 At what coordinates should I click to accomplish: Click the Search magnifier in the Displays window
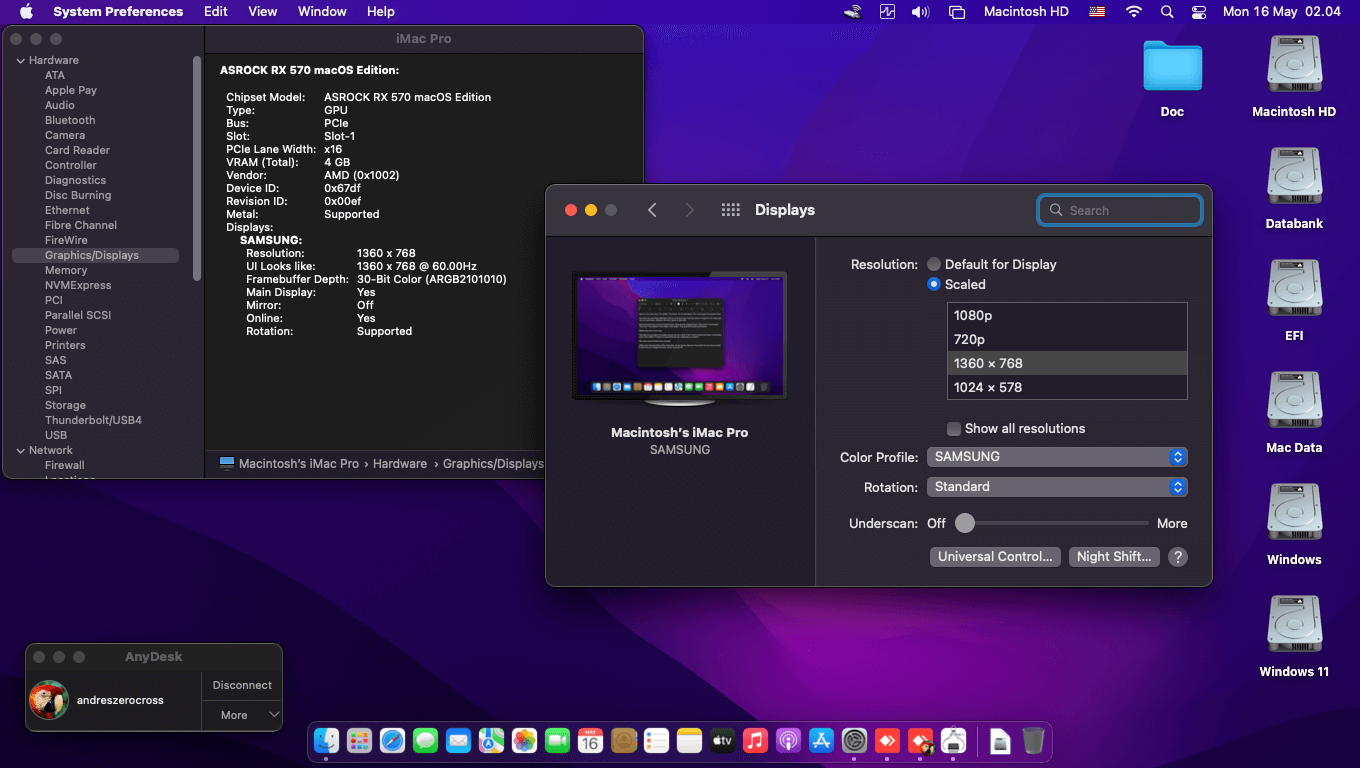tap(1056, 210)
